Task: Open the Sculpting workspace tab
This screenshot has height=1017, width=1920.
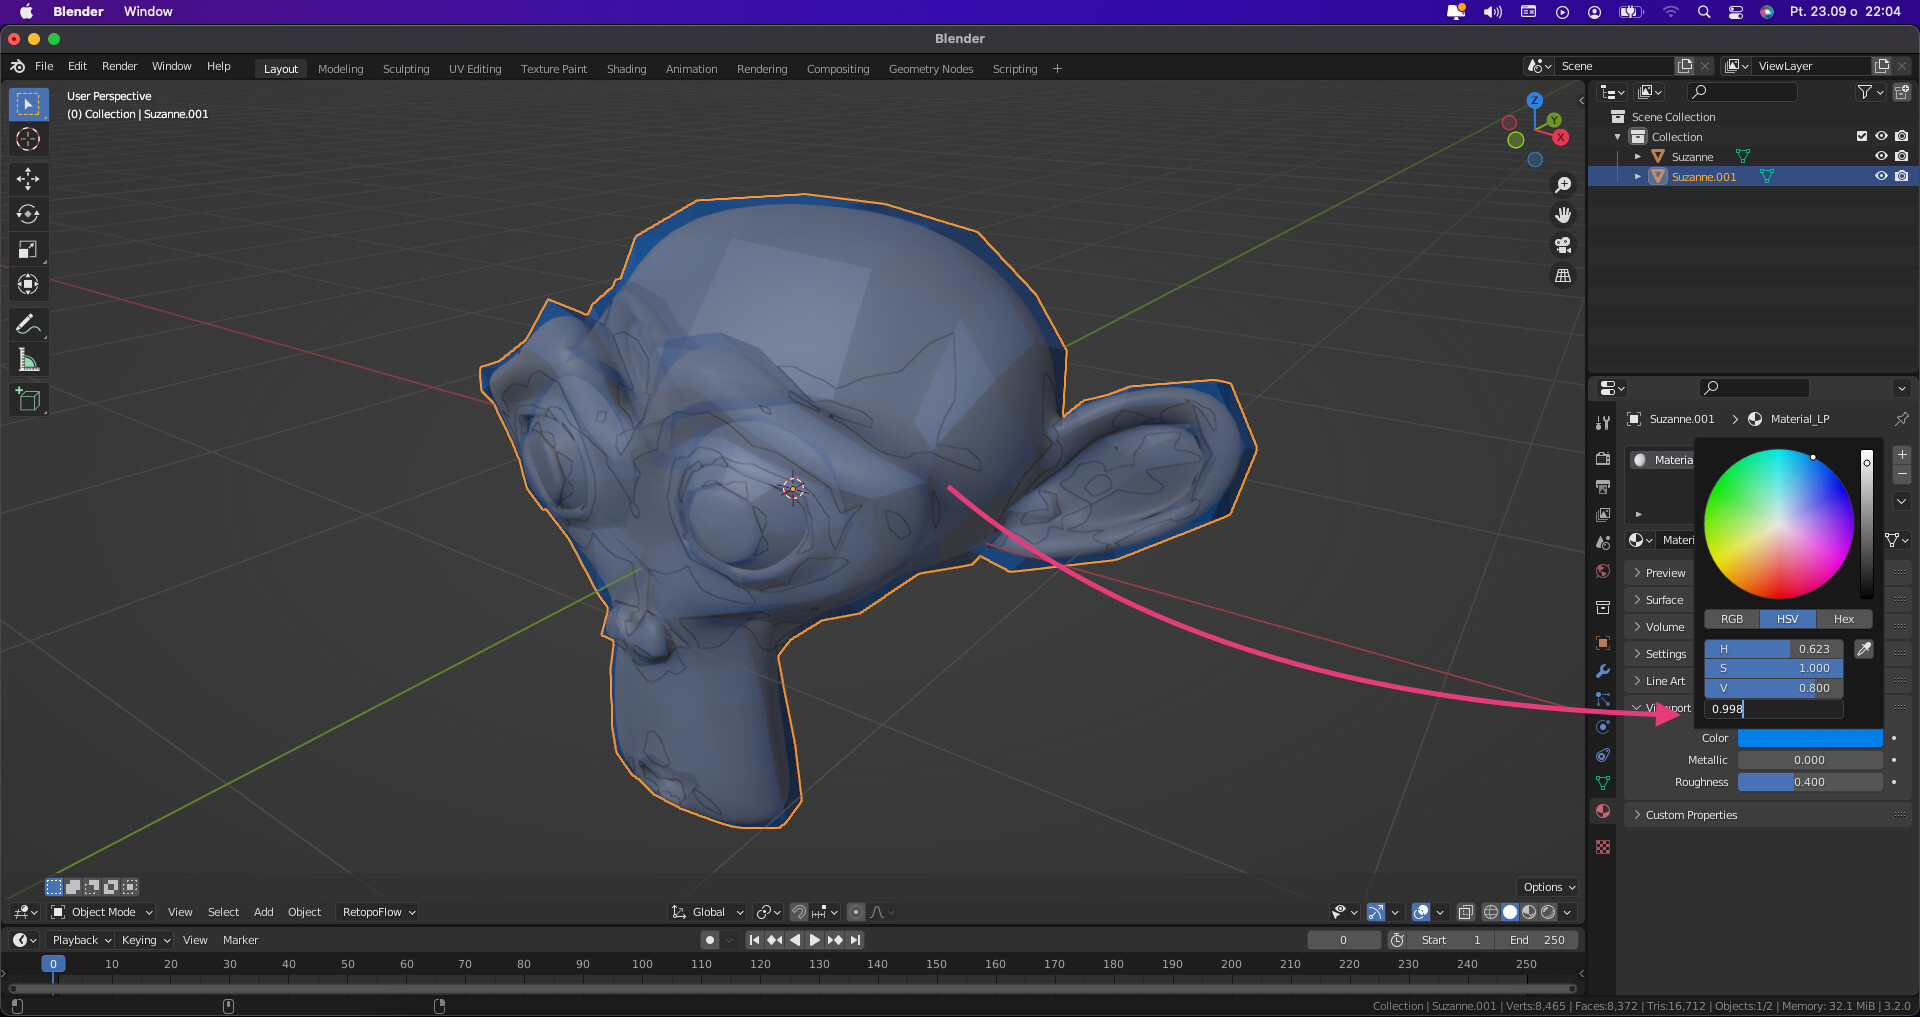Action: click(406, 69)
